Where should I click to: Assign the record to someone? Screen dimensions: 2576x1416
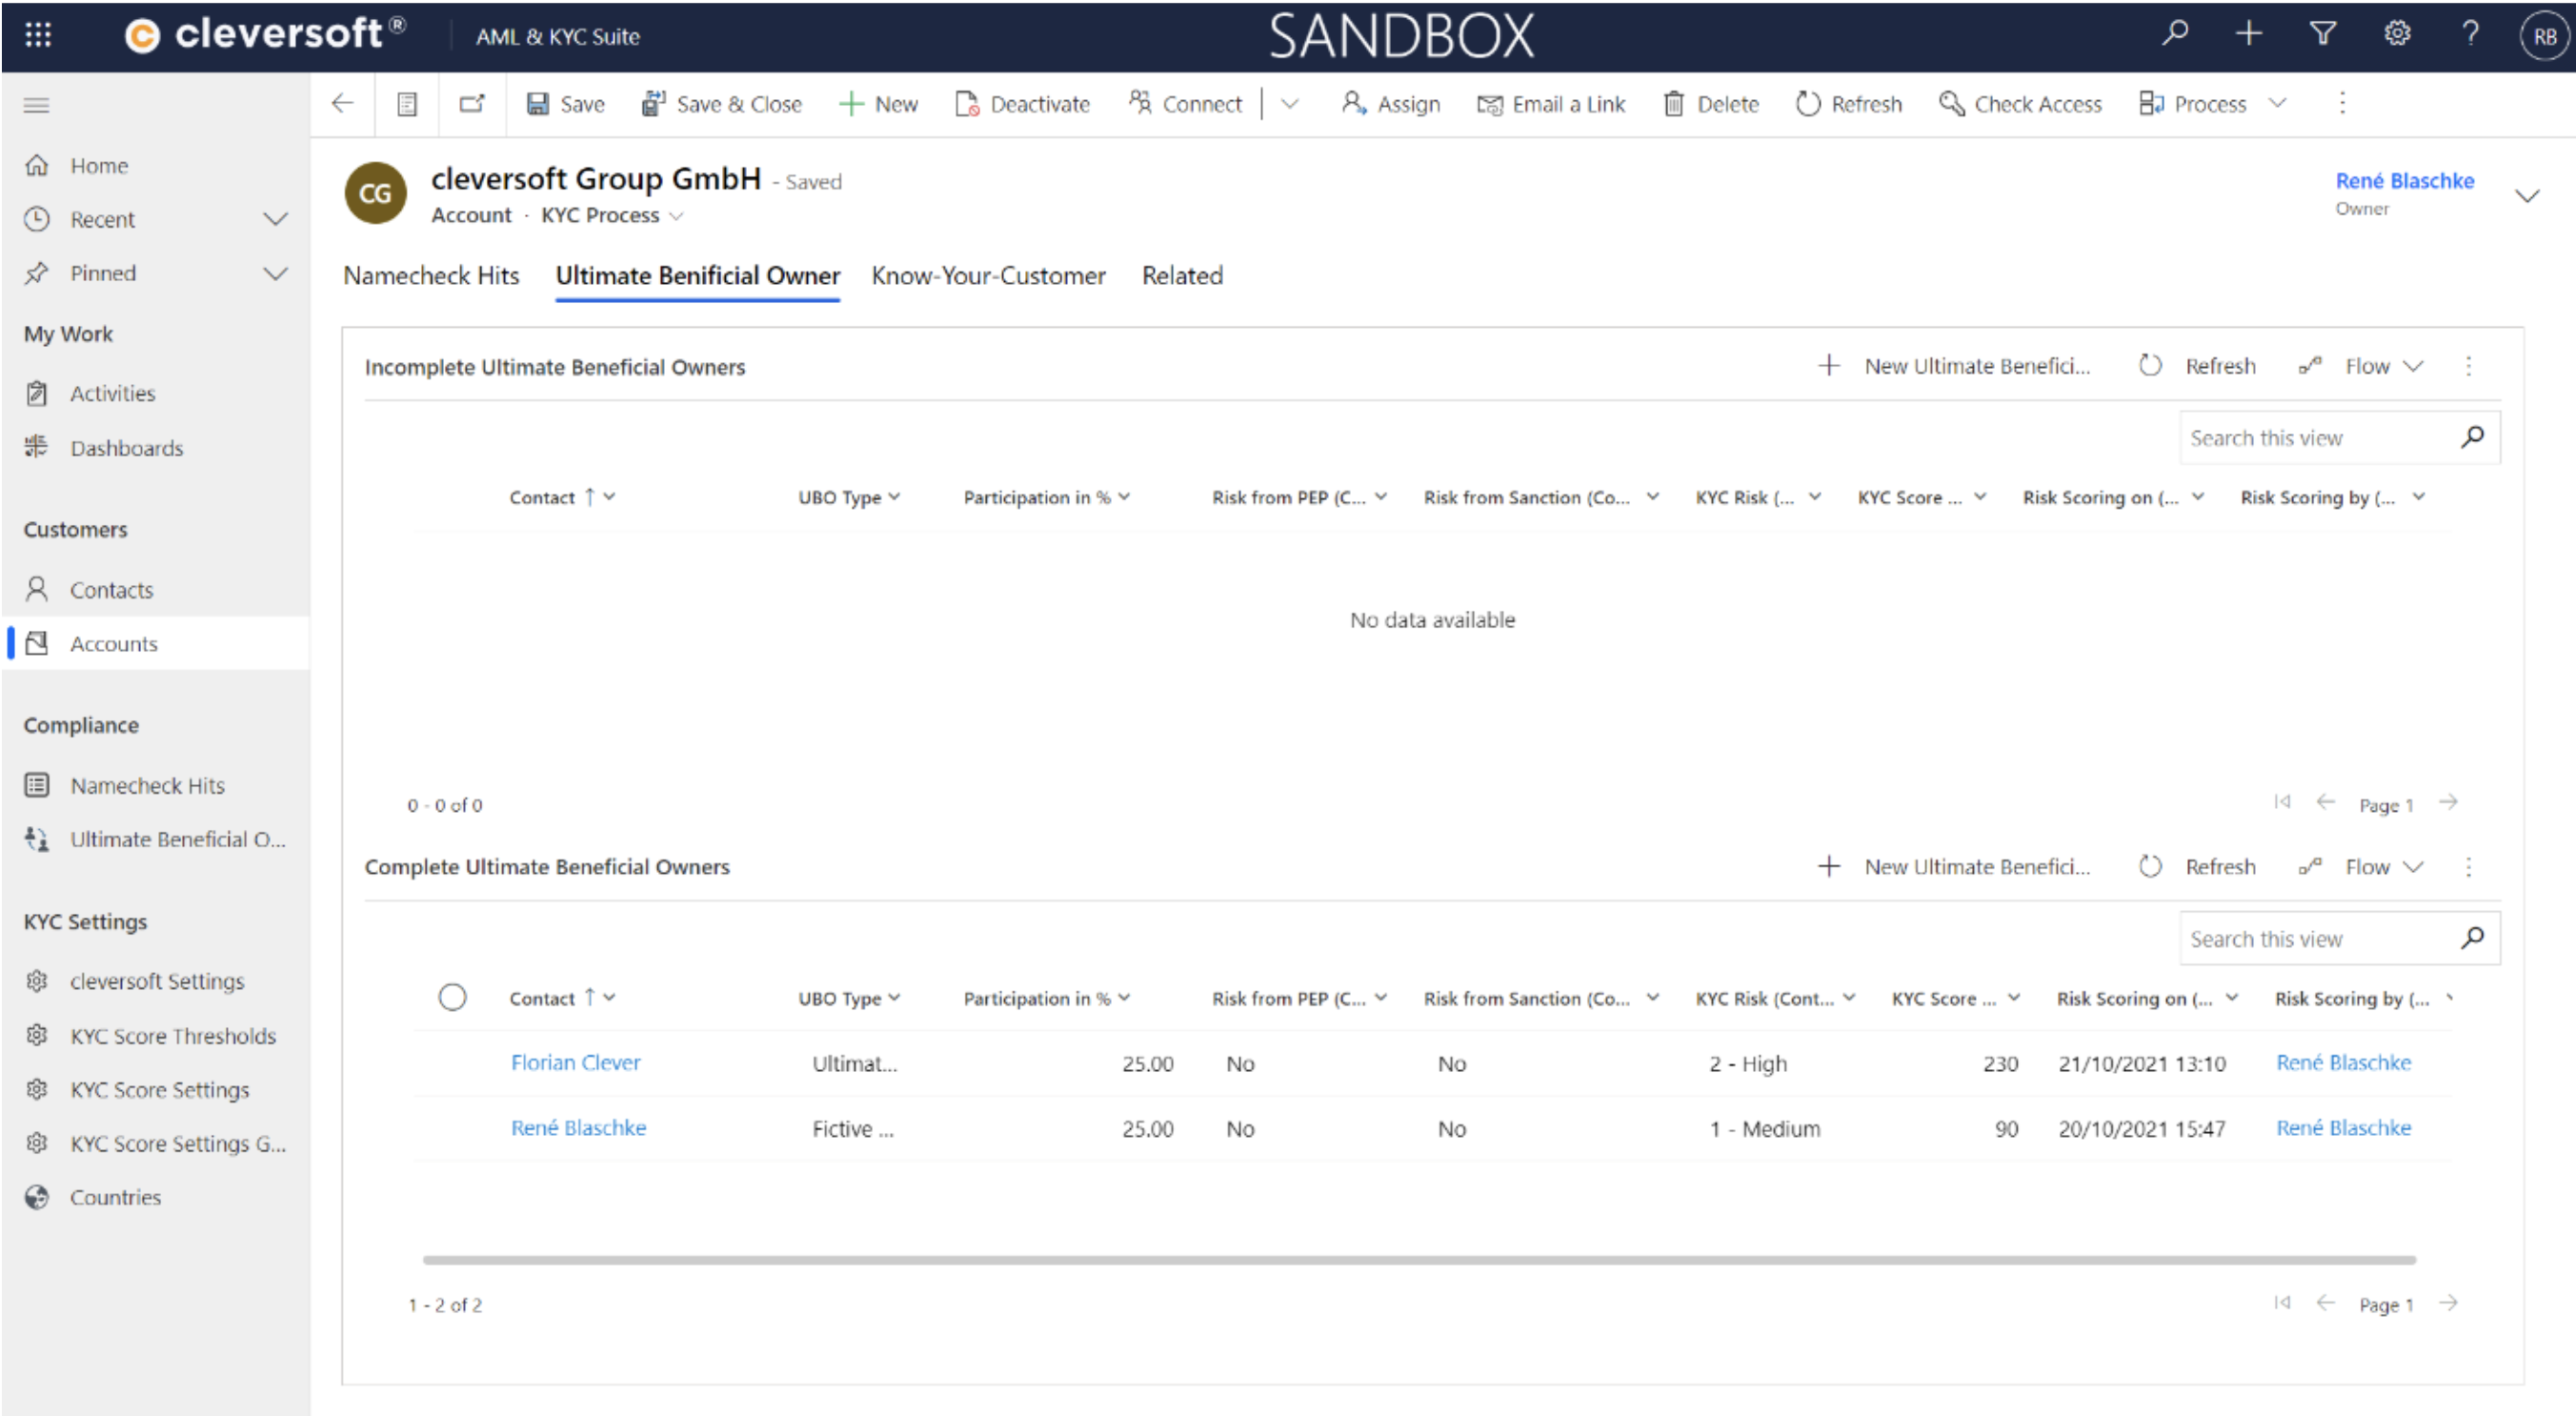point(1391,104)
